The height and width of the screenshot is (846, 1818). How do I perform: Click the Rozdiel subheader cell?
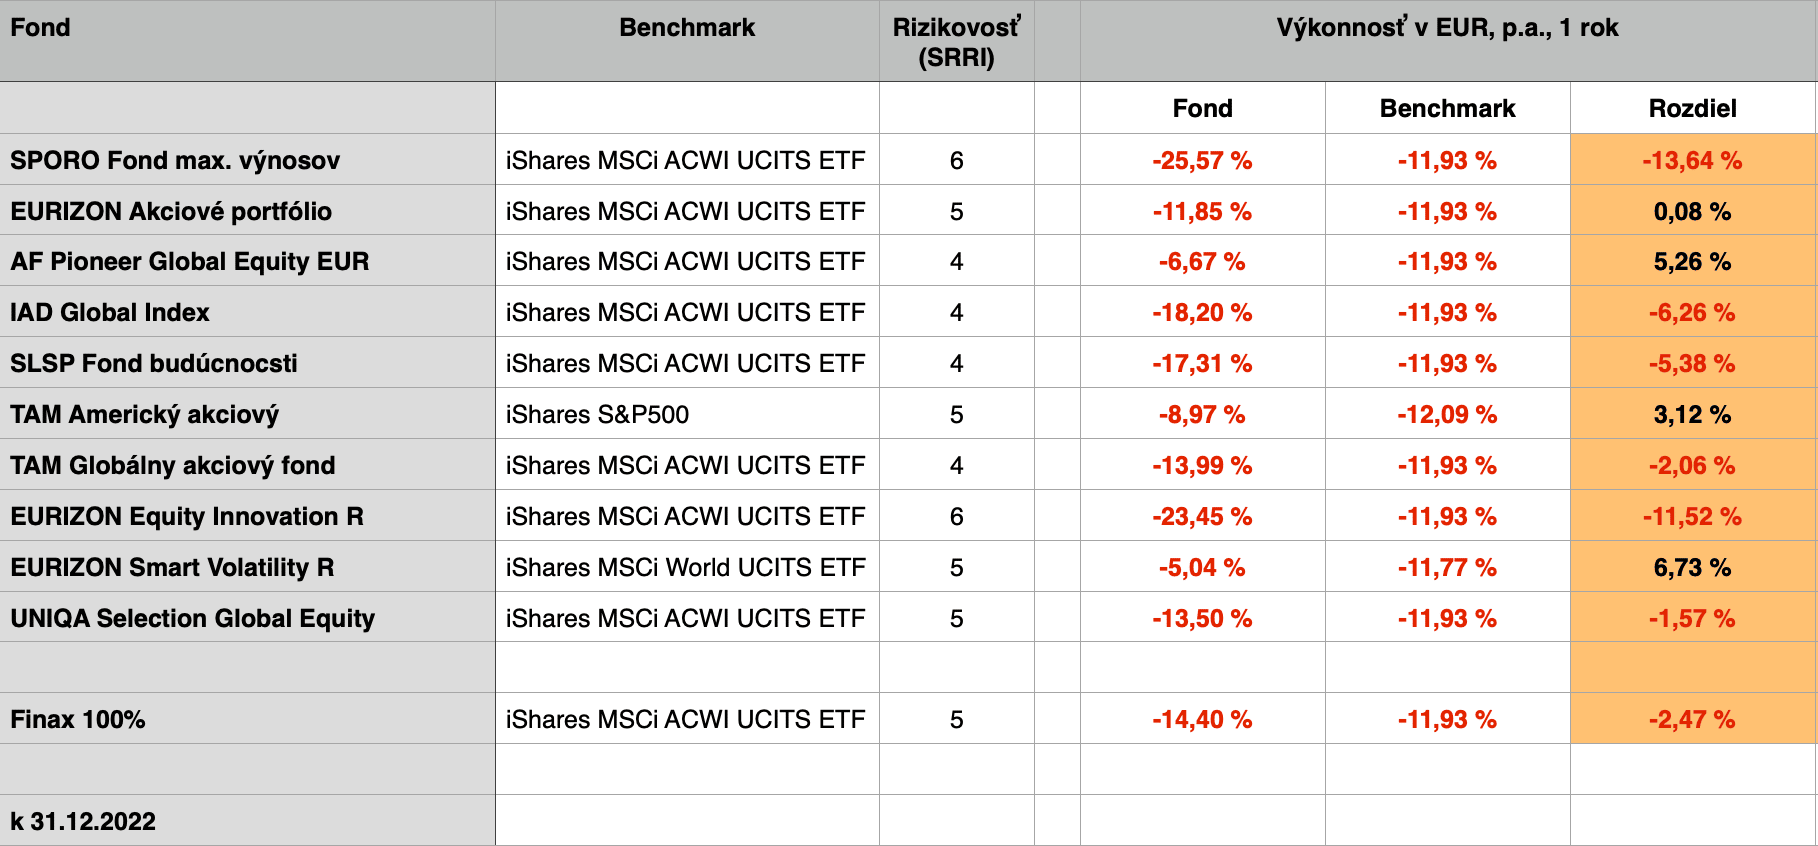point(1692,108)
